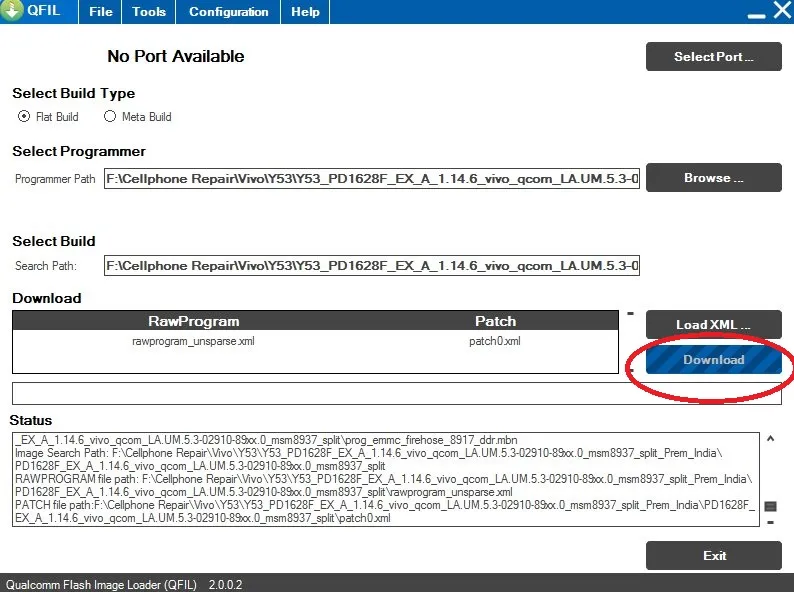Click the QFIL green download logo icon
Image resolution: width=794 pixels, height=592 pixels.
pos(11,10)
